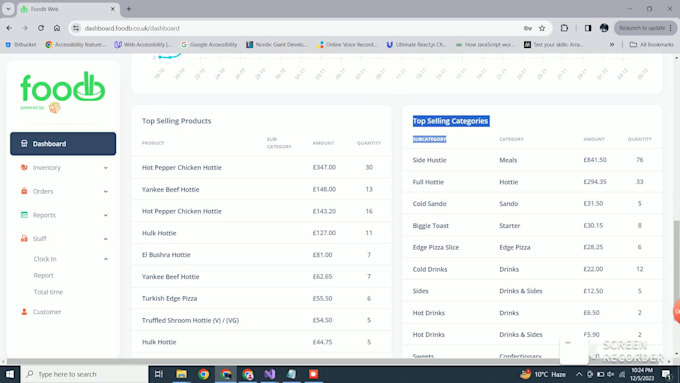Click the volume icon in tray
Screen dimensions: 680x383
[611, 374]
